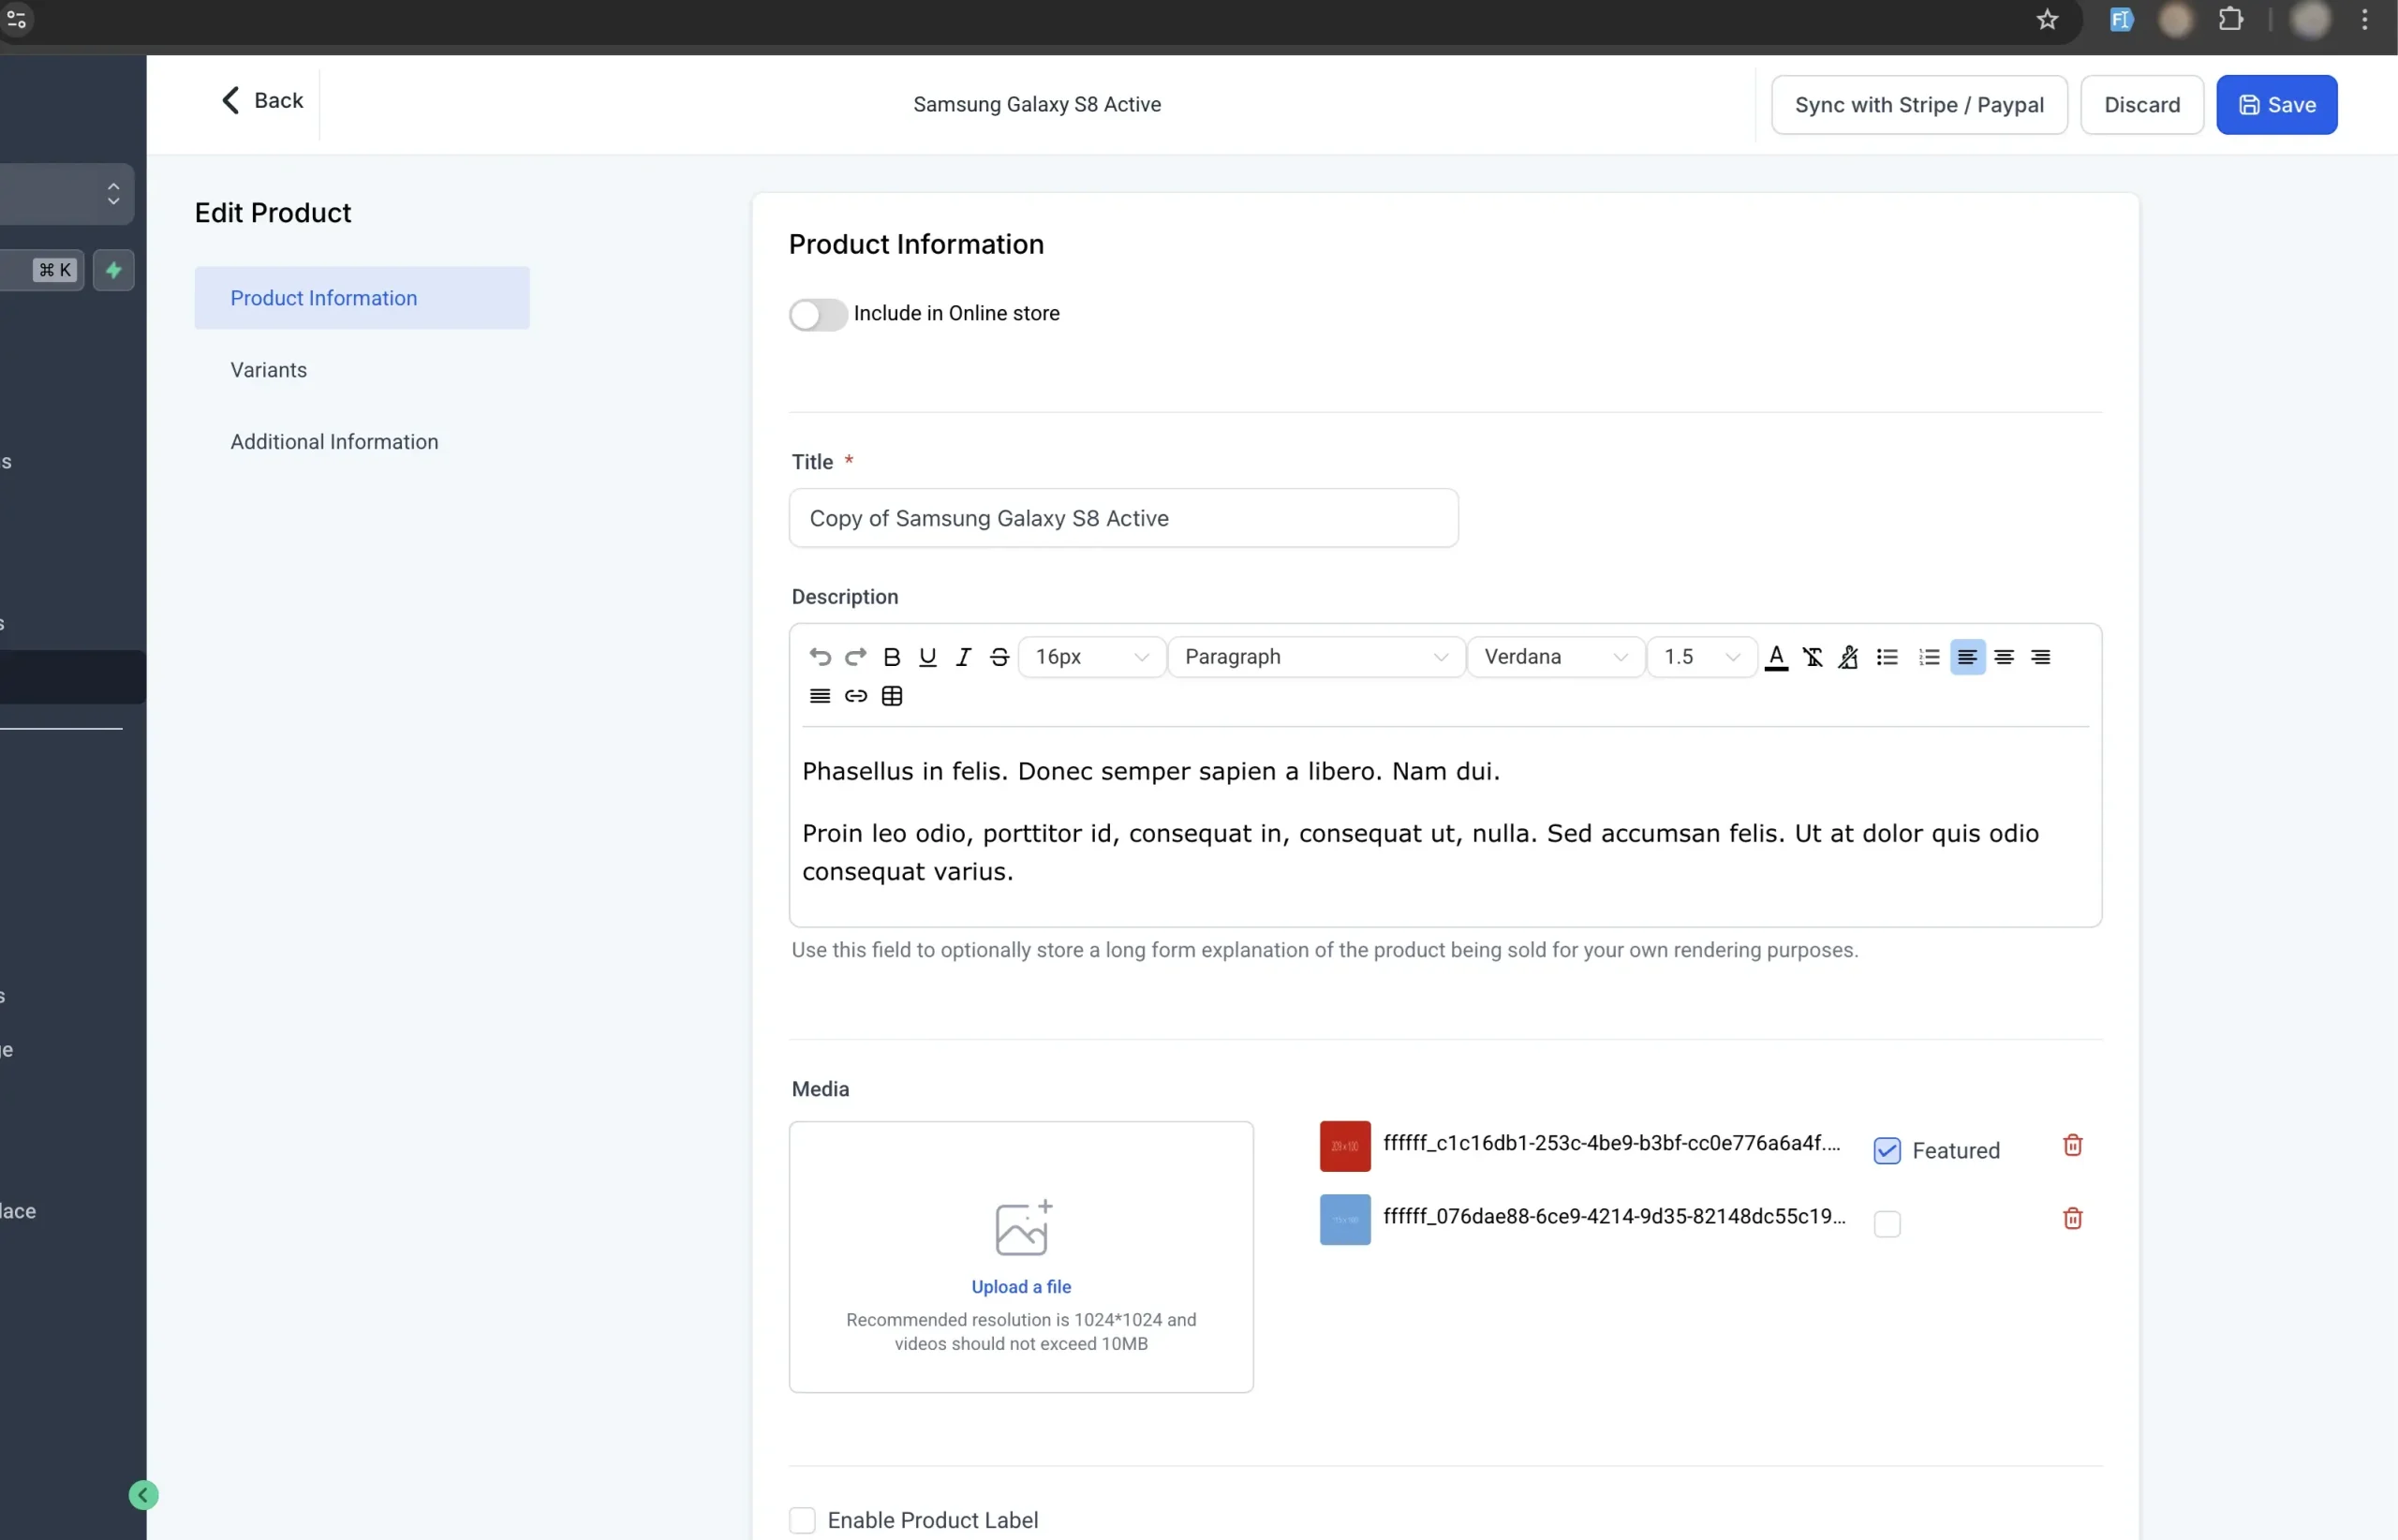Open the 1.5 line height dropdown
Screen dimensions: 2398x1540
(x=1701, y=657)
